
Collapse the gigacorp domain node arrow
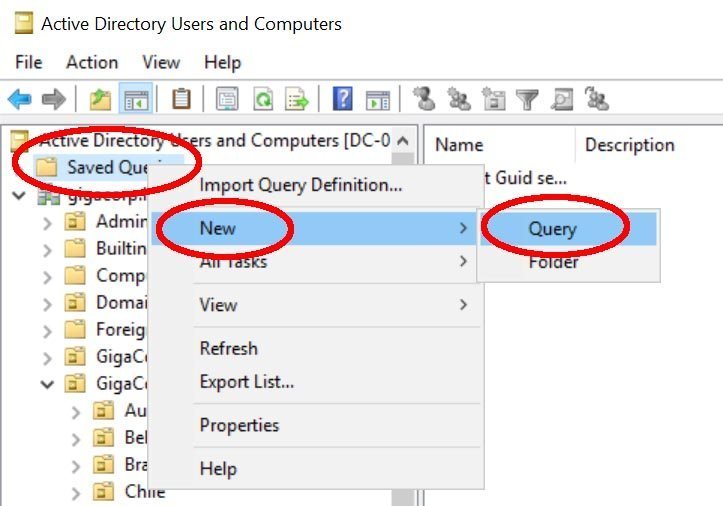[19, 196]
